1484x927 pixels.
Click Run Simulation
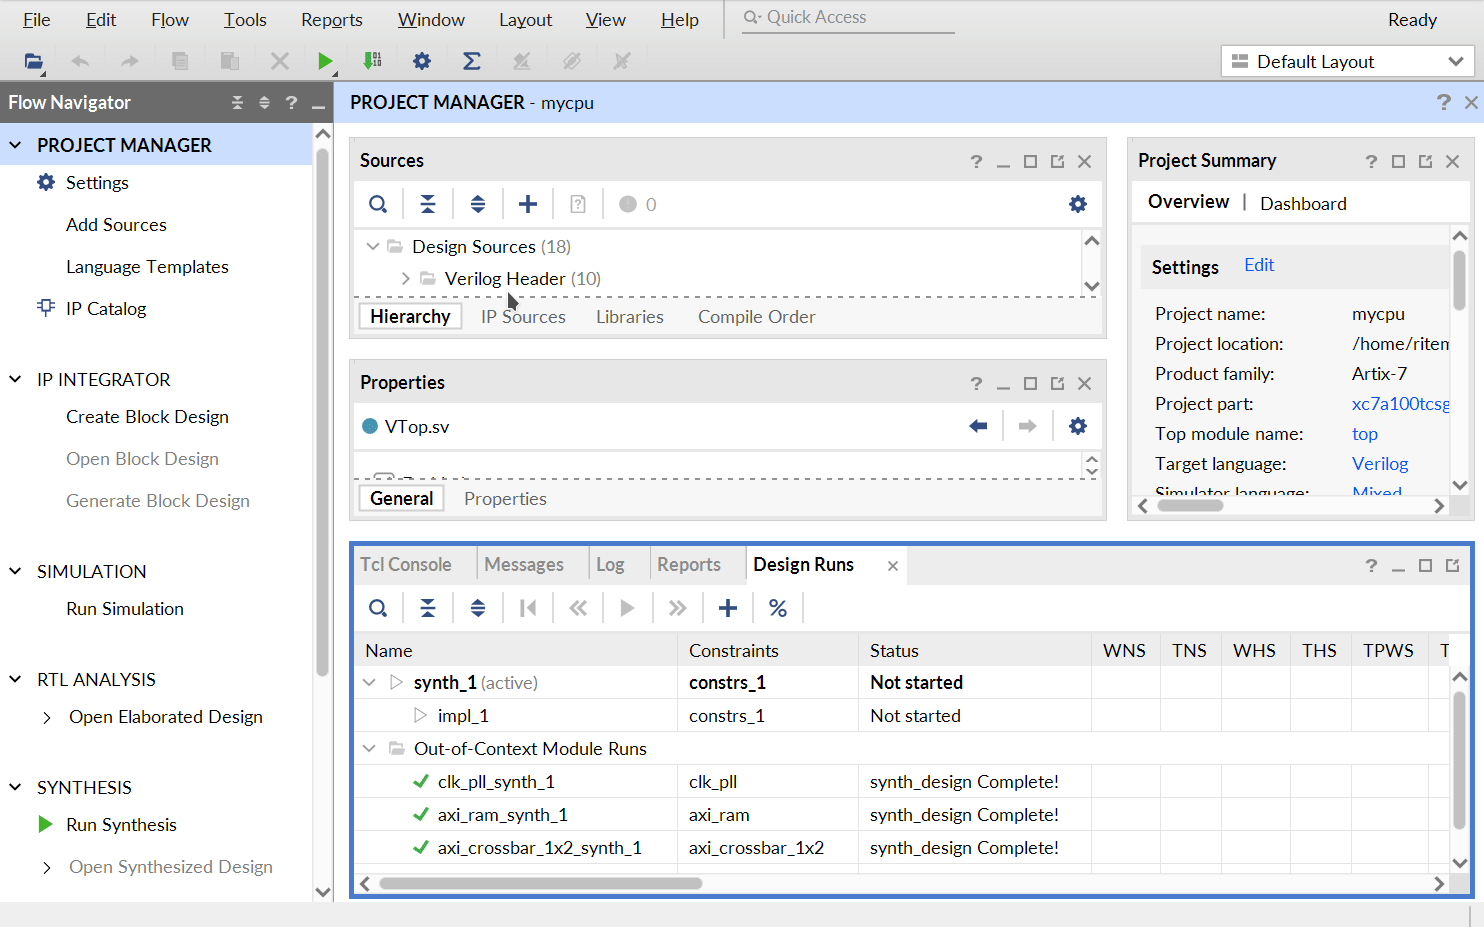tap(125, 608)
